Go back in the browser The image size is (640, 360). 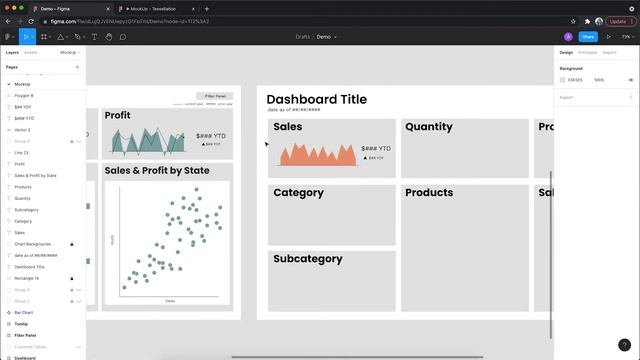click(8, 21)
